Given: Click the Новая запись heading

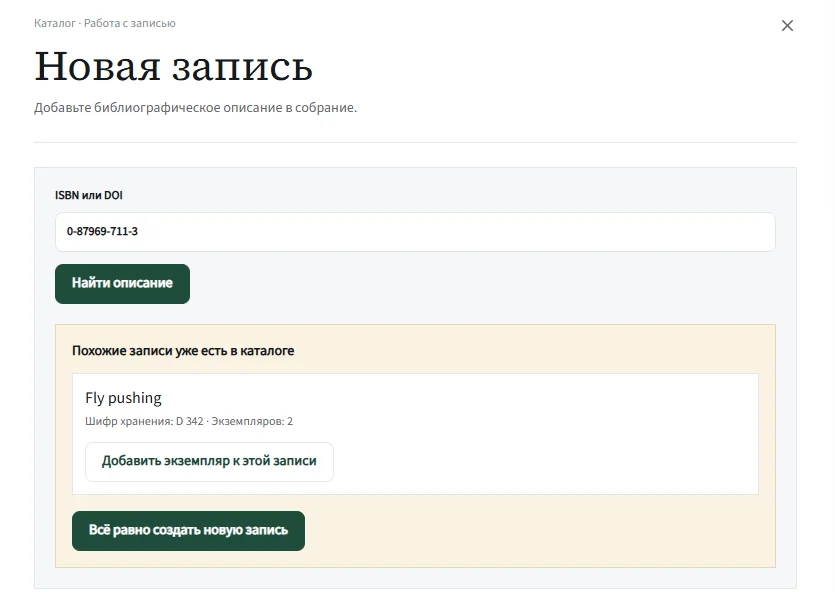Looking at the screenshot, I should (174, 67).
